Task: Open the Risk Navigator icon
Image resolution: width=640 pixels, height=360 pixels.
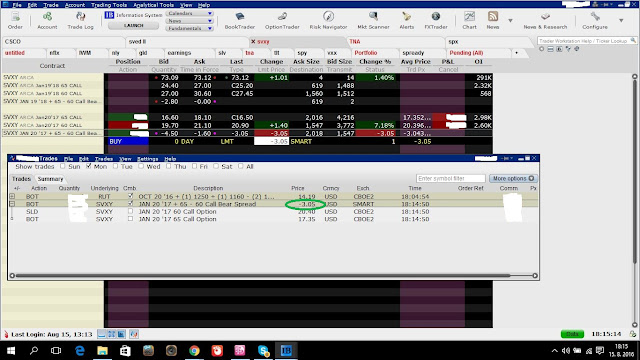Action: [x=328, y=21]
